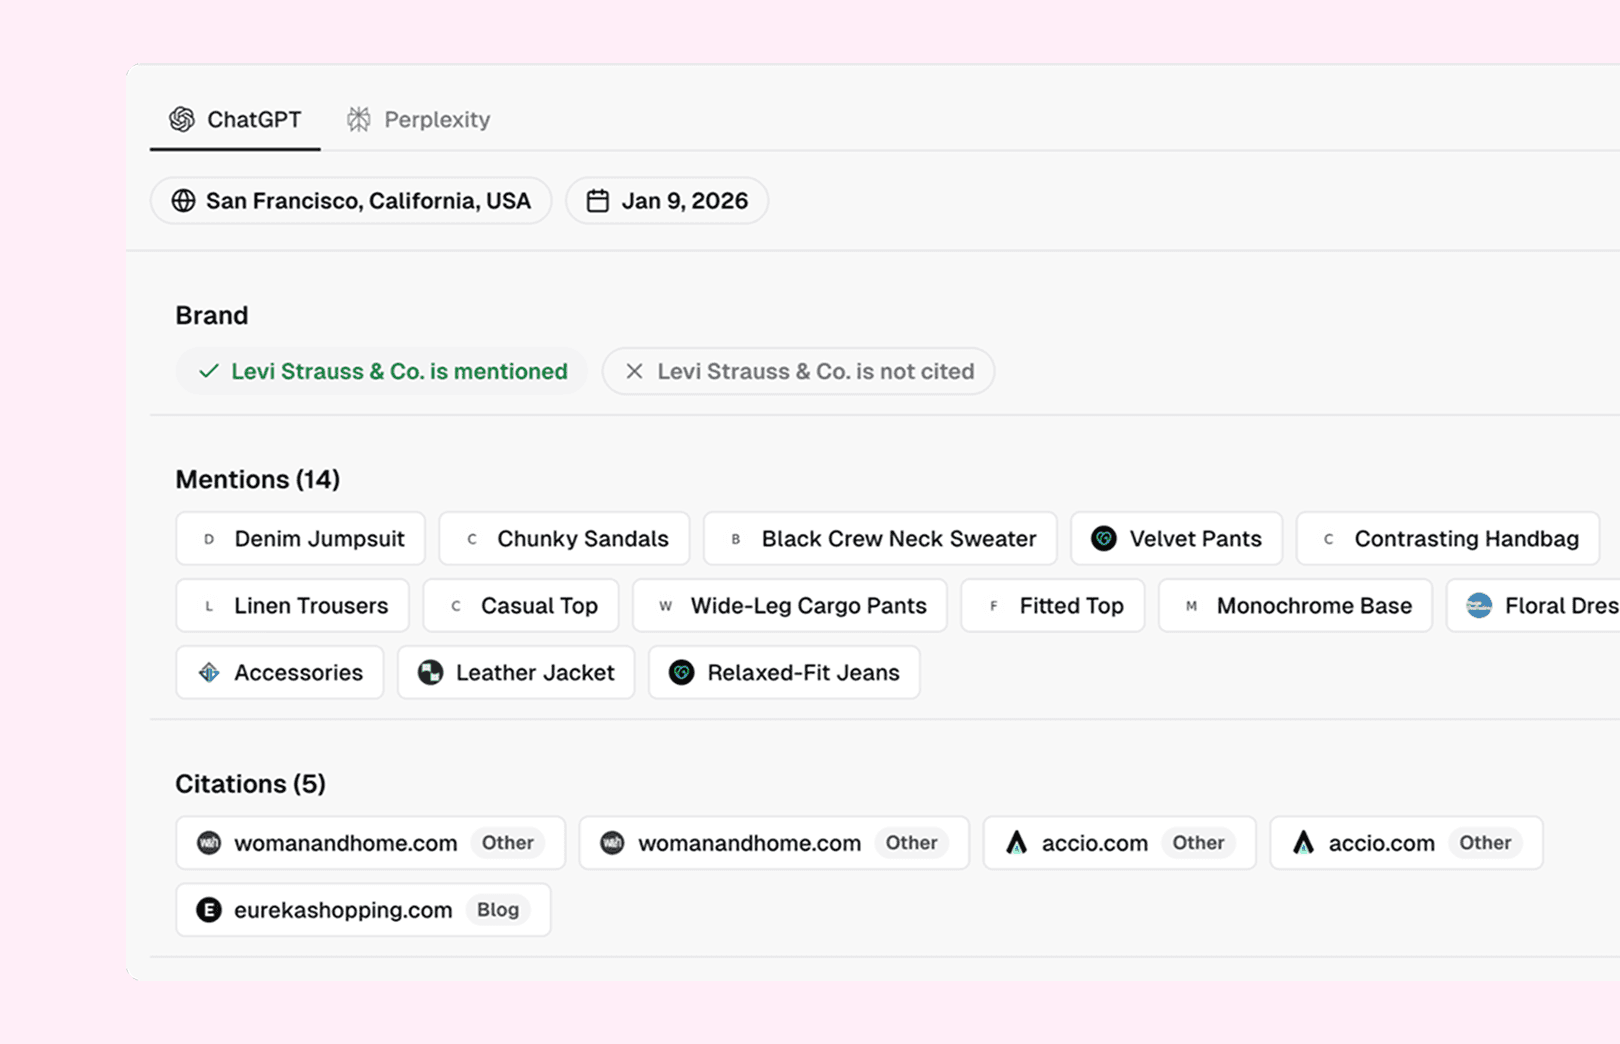Screen dimensions: 1620x1044
Task: Click the L icon next to Linen Trousers
Action: point(209,606)
